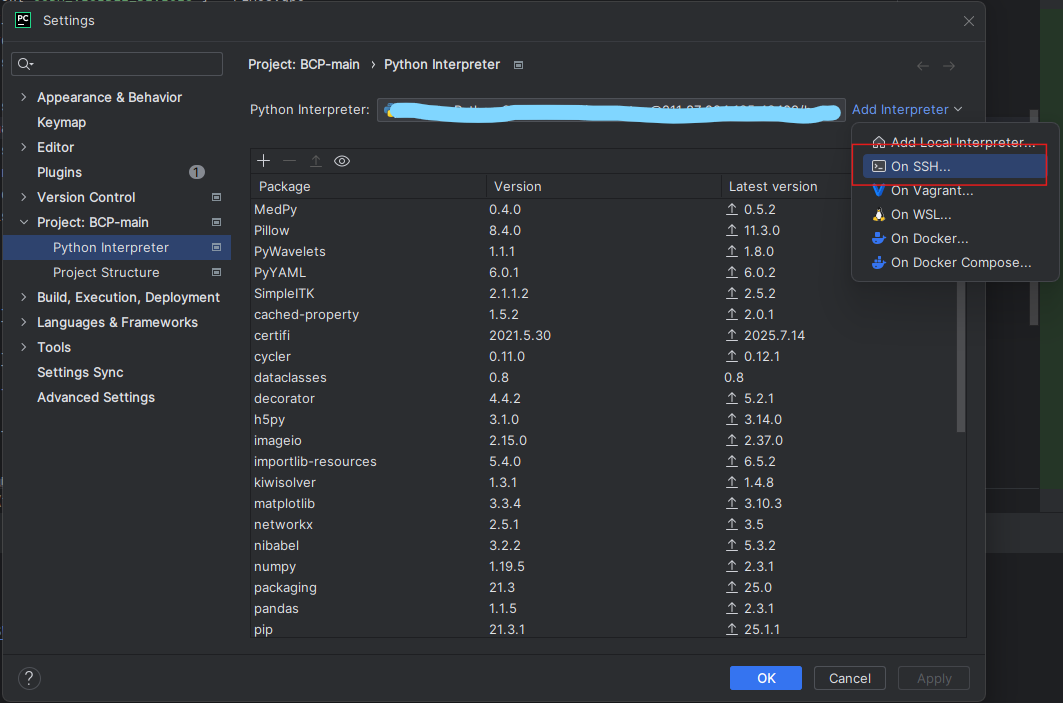This screenshot has width=1063, height=703.
Task: Sort by the Version column header
Action: [603, 186]
